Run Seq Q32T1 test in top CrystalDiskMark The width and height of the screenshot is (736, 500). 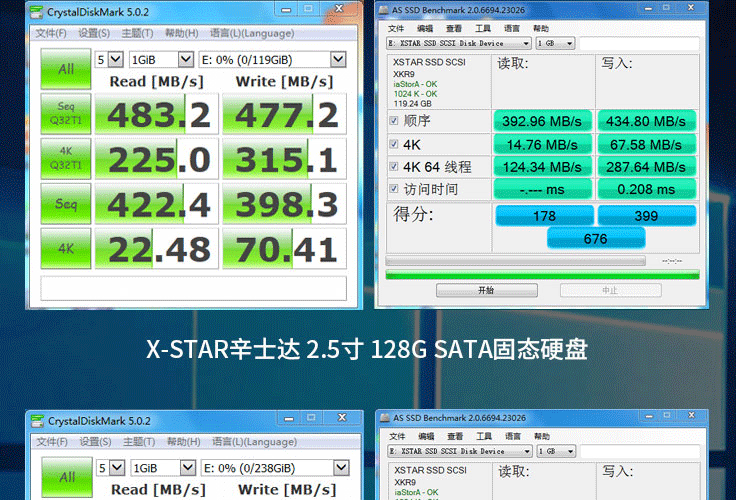pos(66,114)
